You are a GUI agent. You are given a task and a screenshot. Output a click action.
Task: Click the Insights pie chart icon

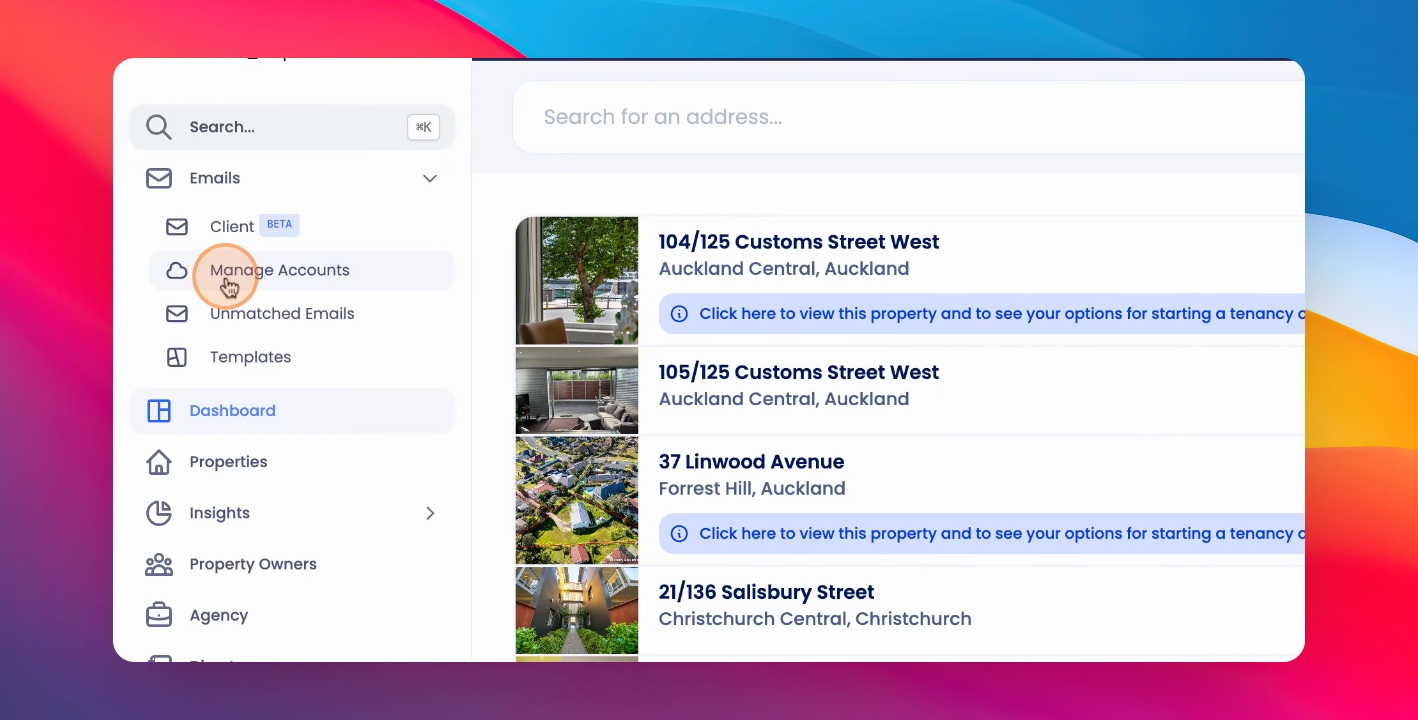tap(159, 513)
